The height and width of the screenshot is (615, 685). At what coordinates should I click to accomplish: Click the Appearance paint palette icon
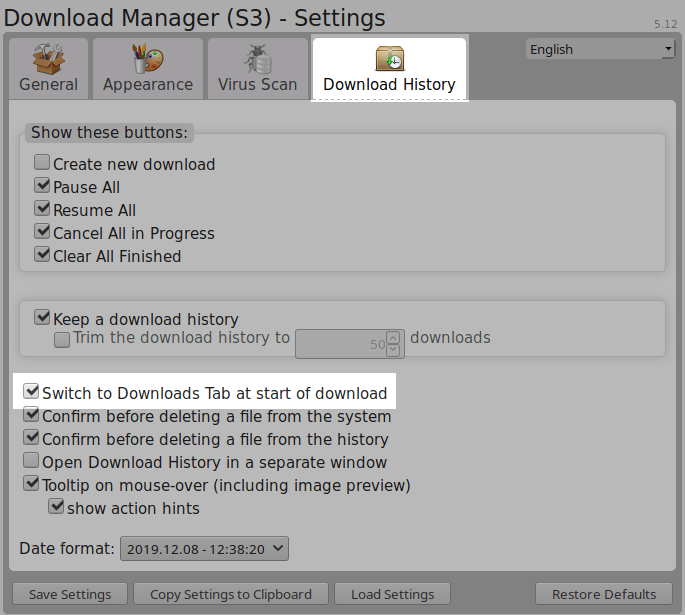click(148, 59)
